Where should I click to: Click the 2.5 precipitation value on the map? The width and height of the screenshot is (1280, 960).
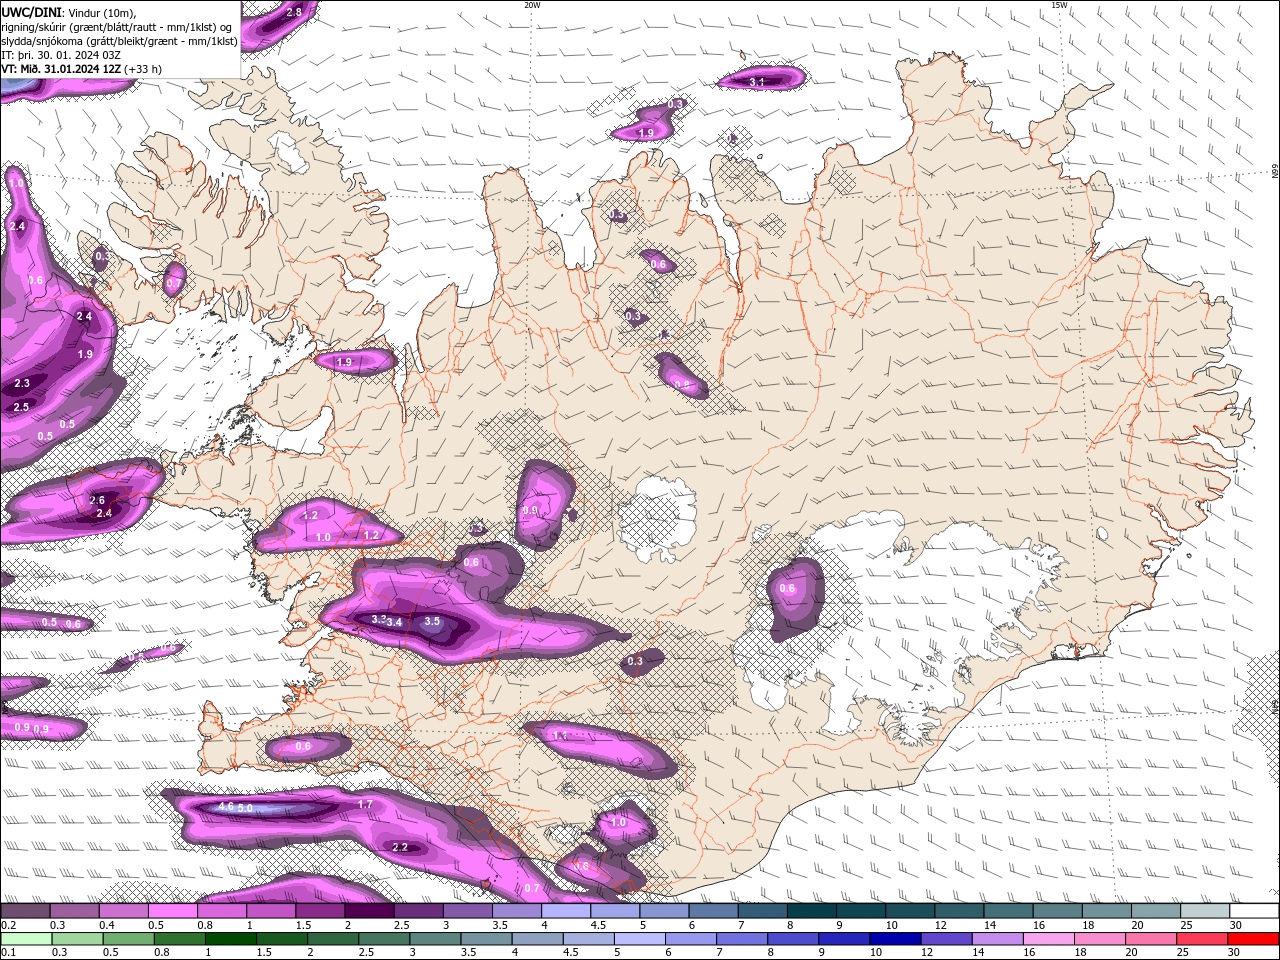coord(21,407)
